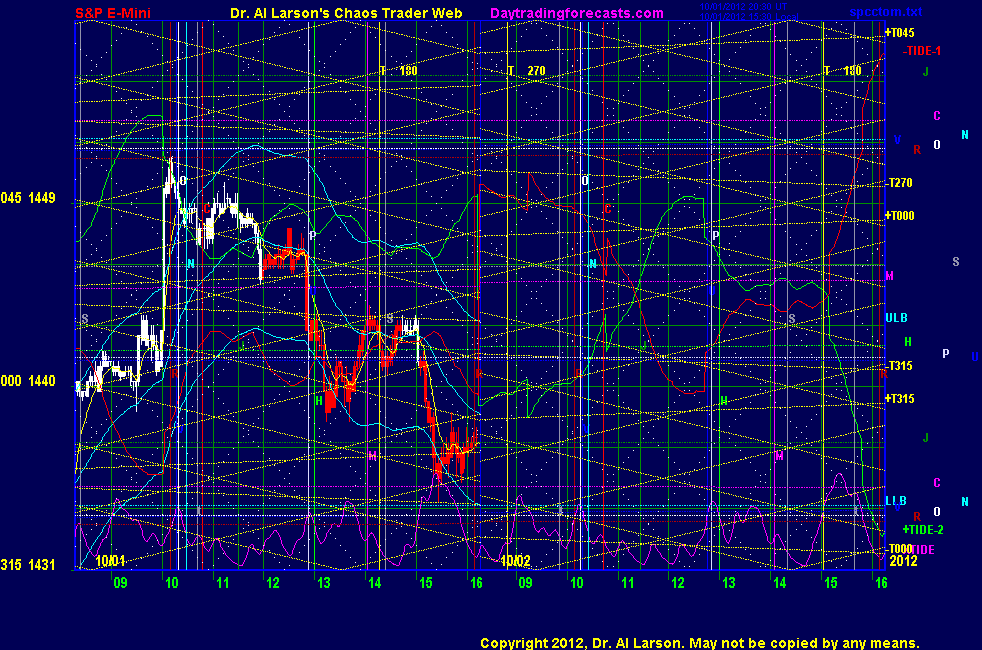This screenshot has width=982, height=650.
Task: Click the '-T000' level label
Action: (x=899, y=549)
